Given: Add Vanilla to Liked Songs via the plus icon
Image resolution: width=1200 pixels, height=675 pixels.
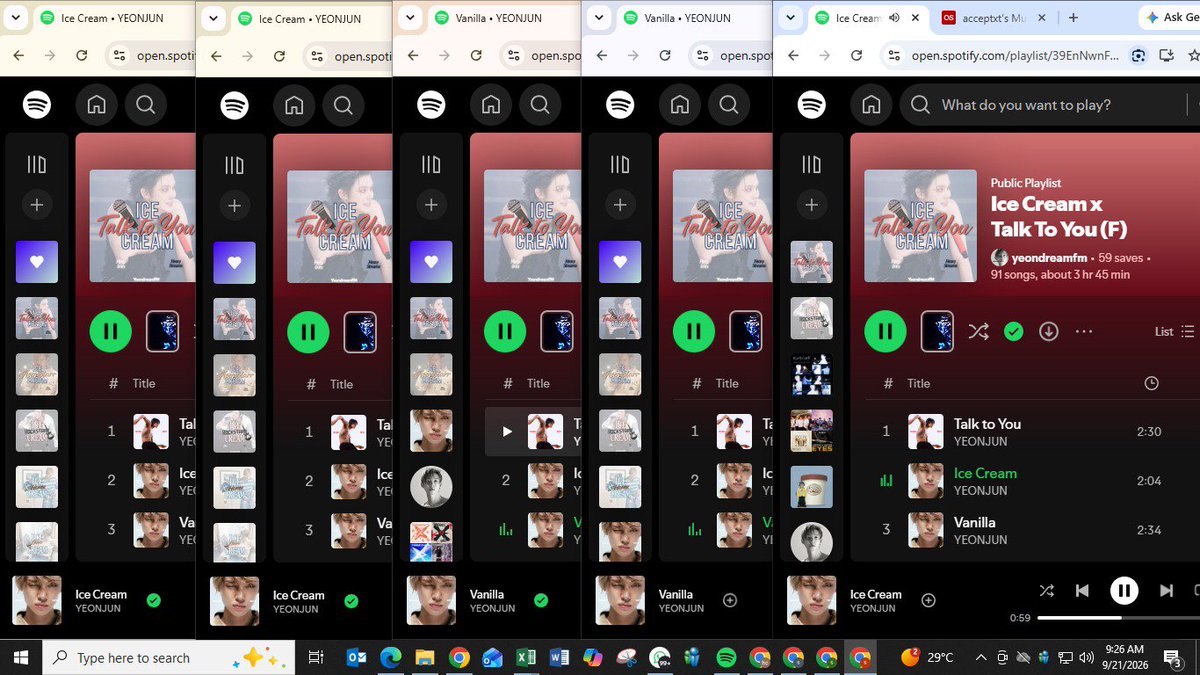Looking at the screenshot, I should (730, 600).
